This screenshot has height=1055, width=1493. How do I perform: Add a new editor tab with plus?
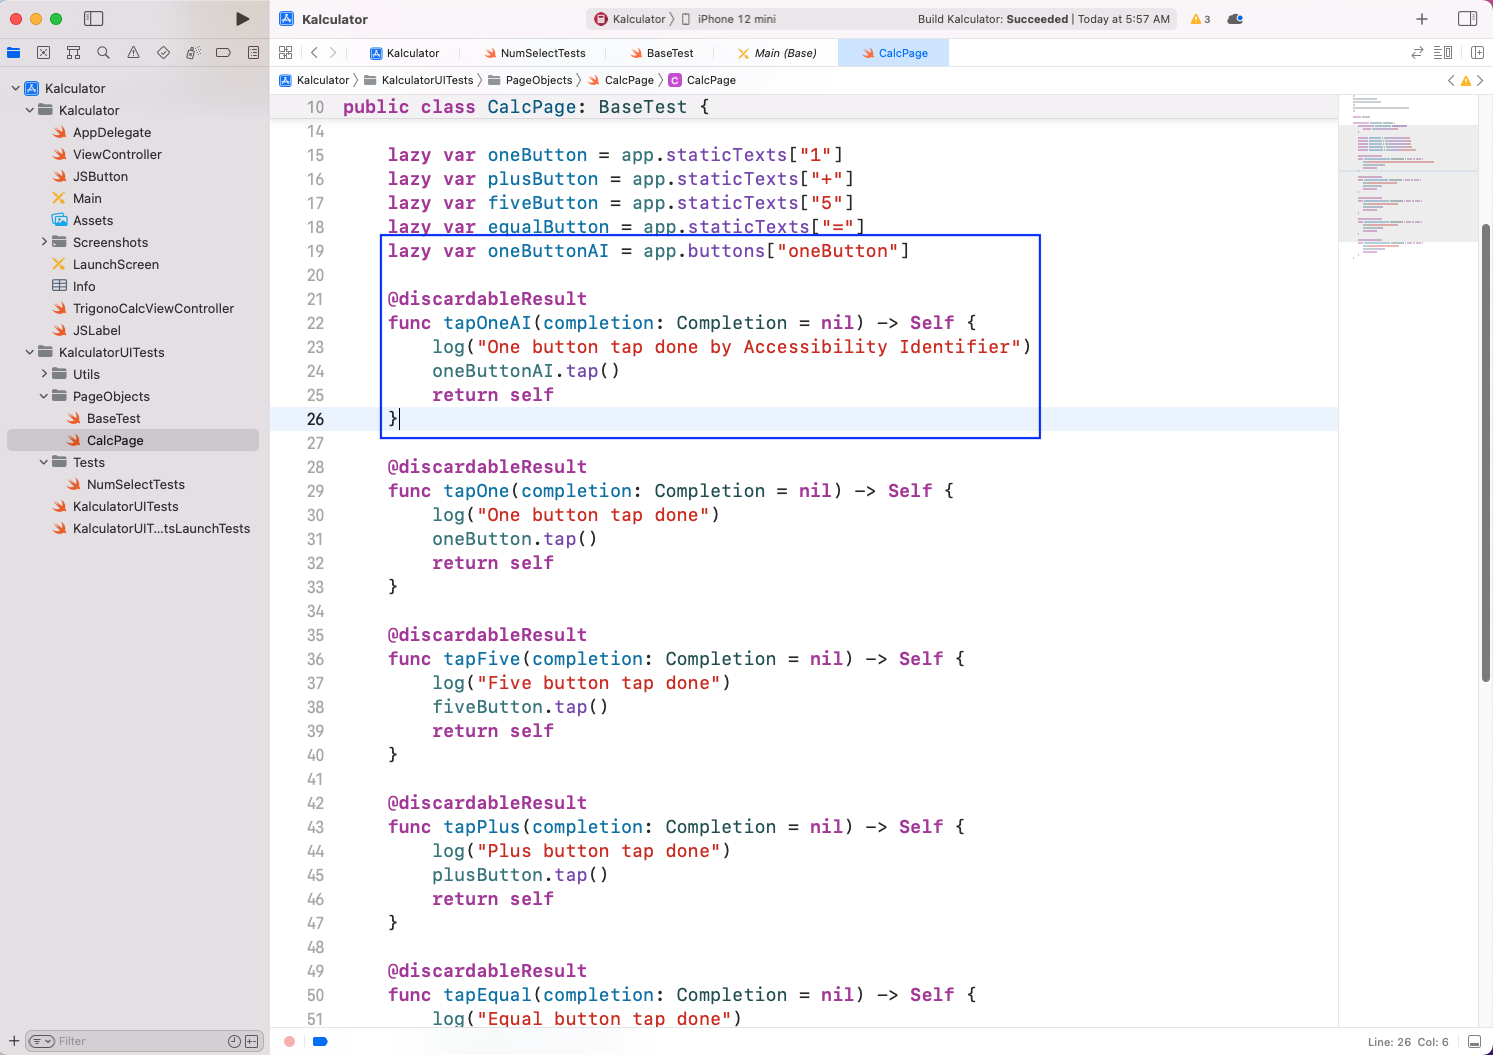1422,19
